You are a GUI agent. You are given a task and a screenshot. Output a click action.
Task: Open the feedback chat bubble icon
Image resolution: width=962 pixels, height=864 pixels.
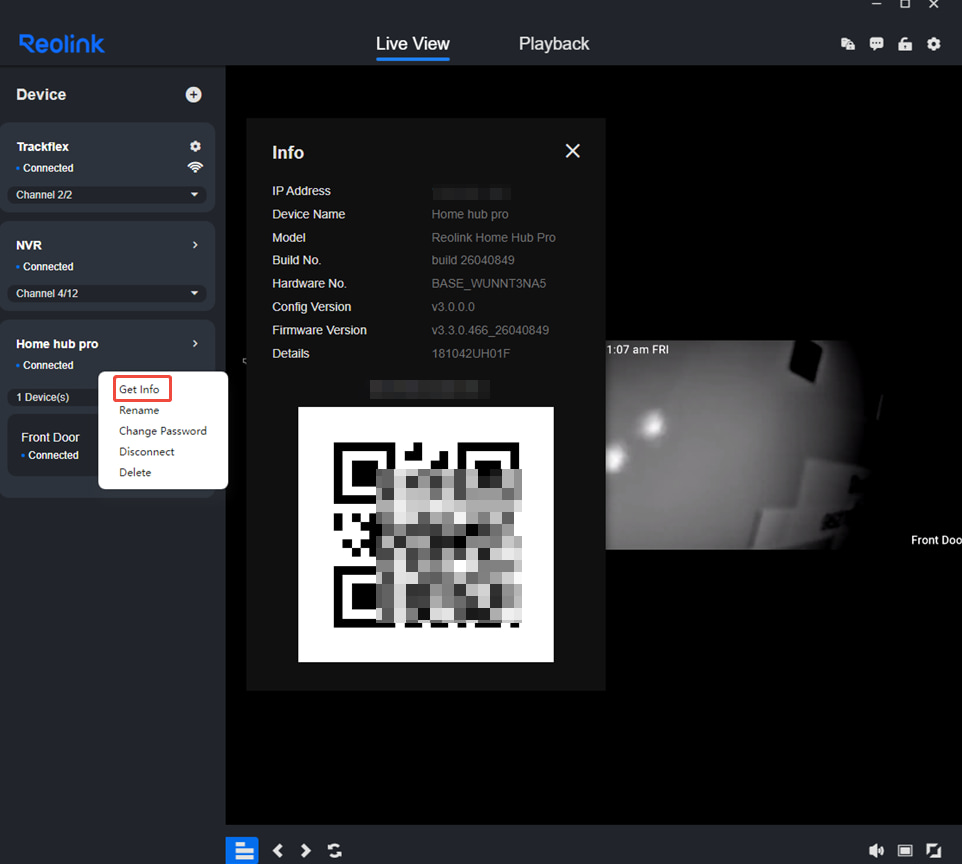877,44
